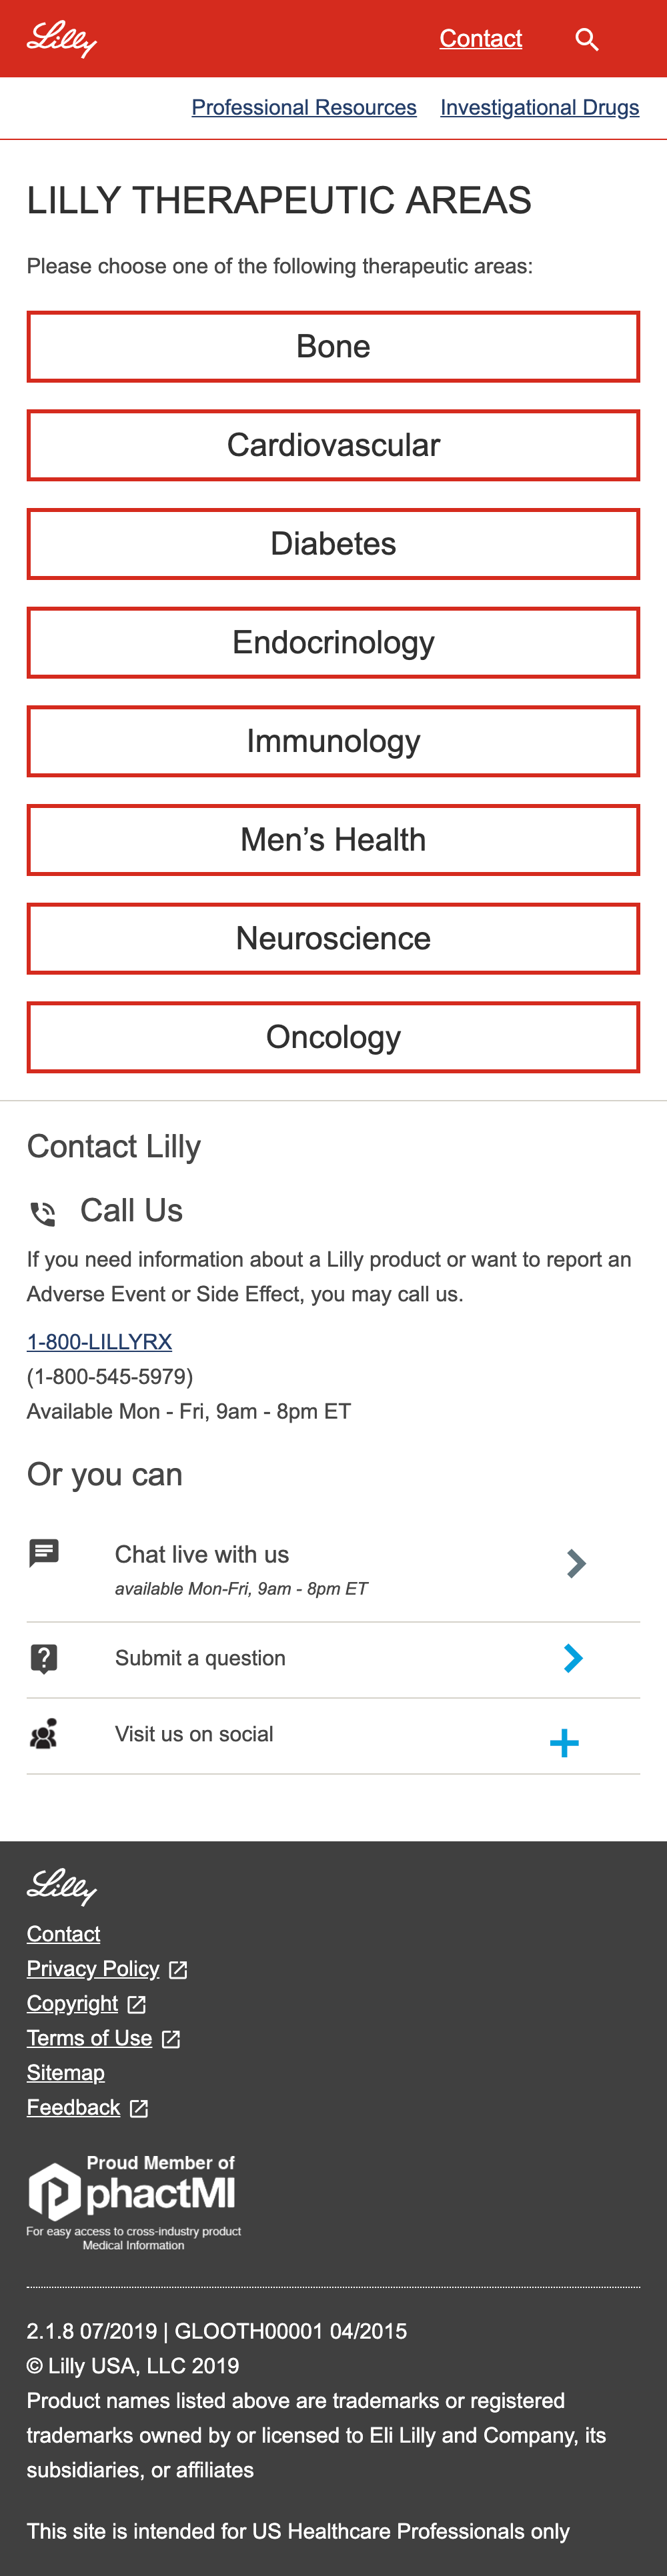
Task: Expand Visit us on social plus
Action: click(x=564, y=1743)
